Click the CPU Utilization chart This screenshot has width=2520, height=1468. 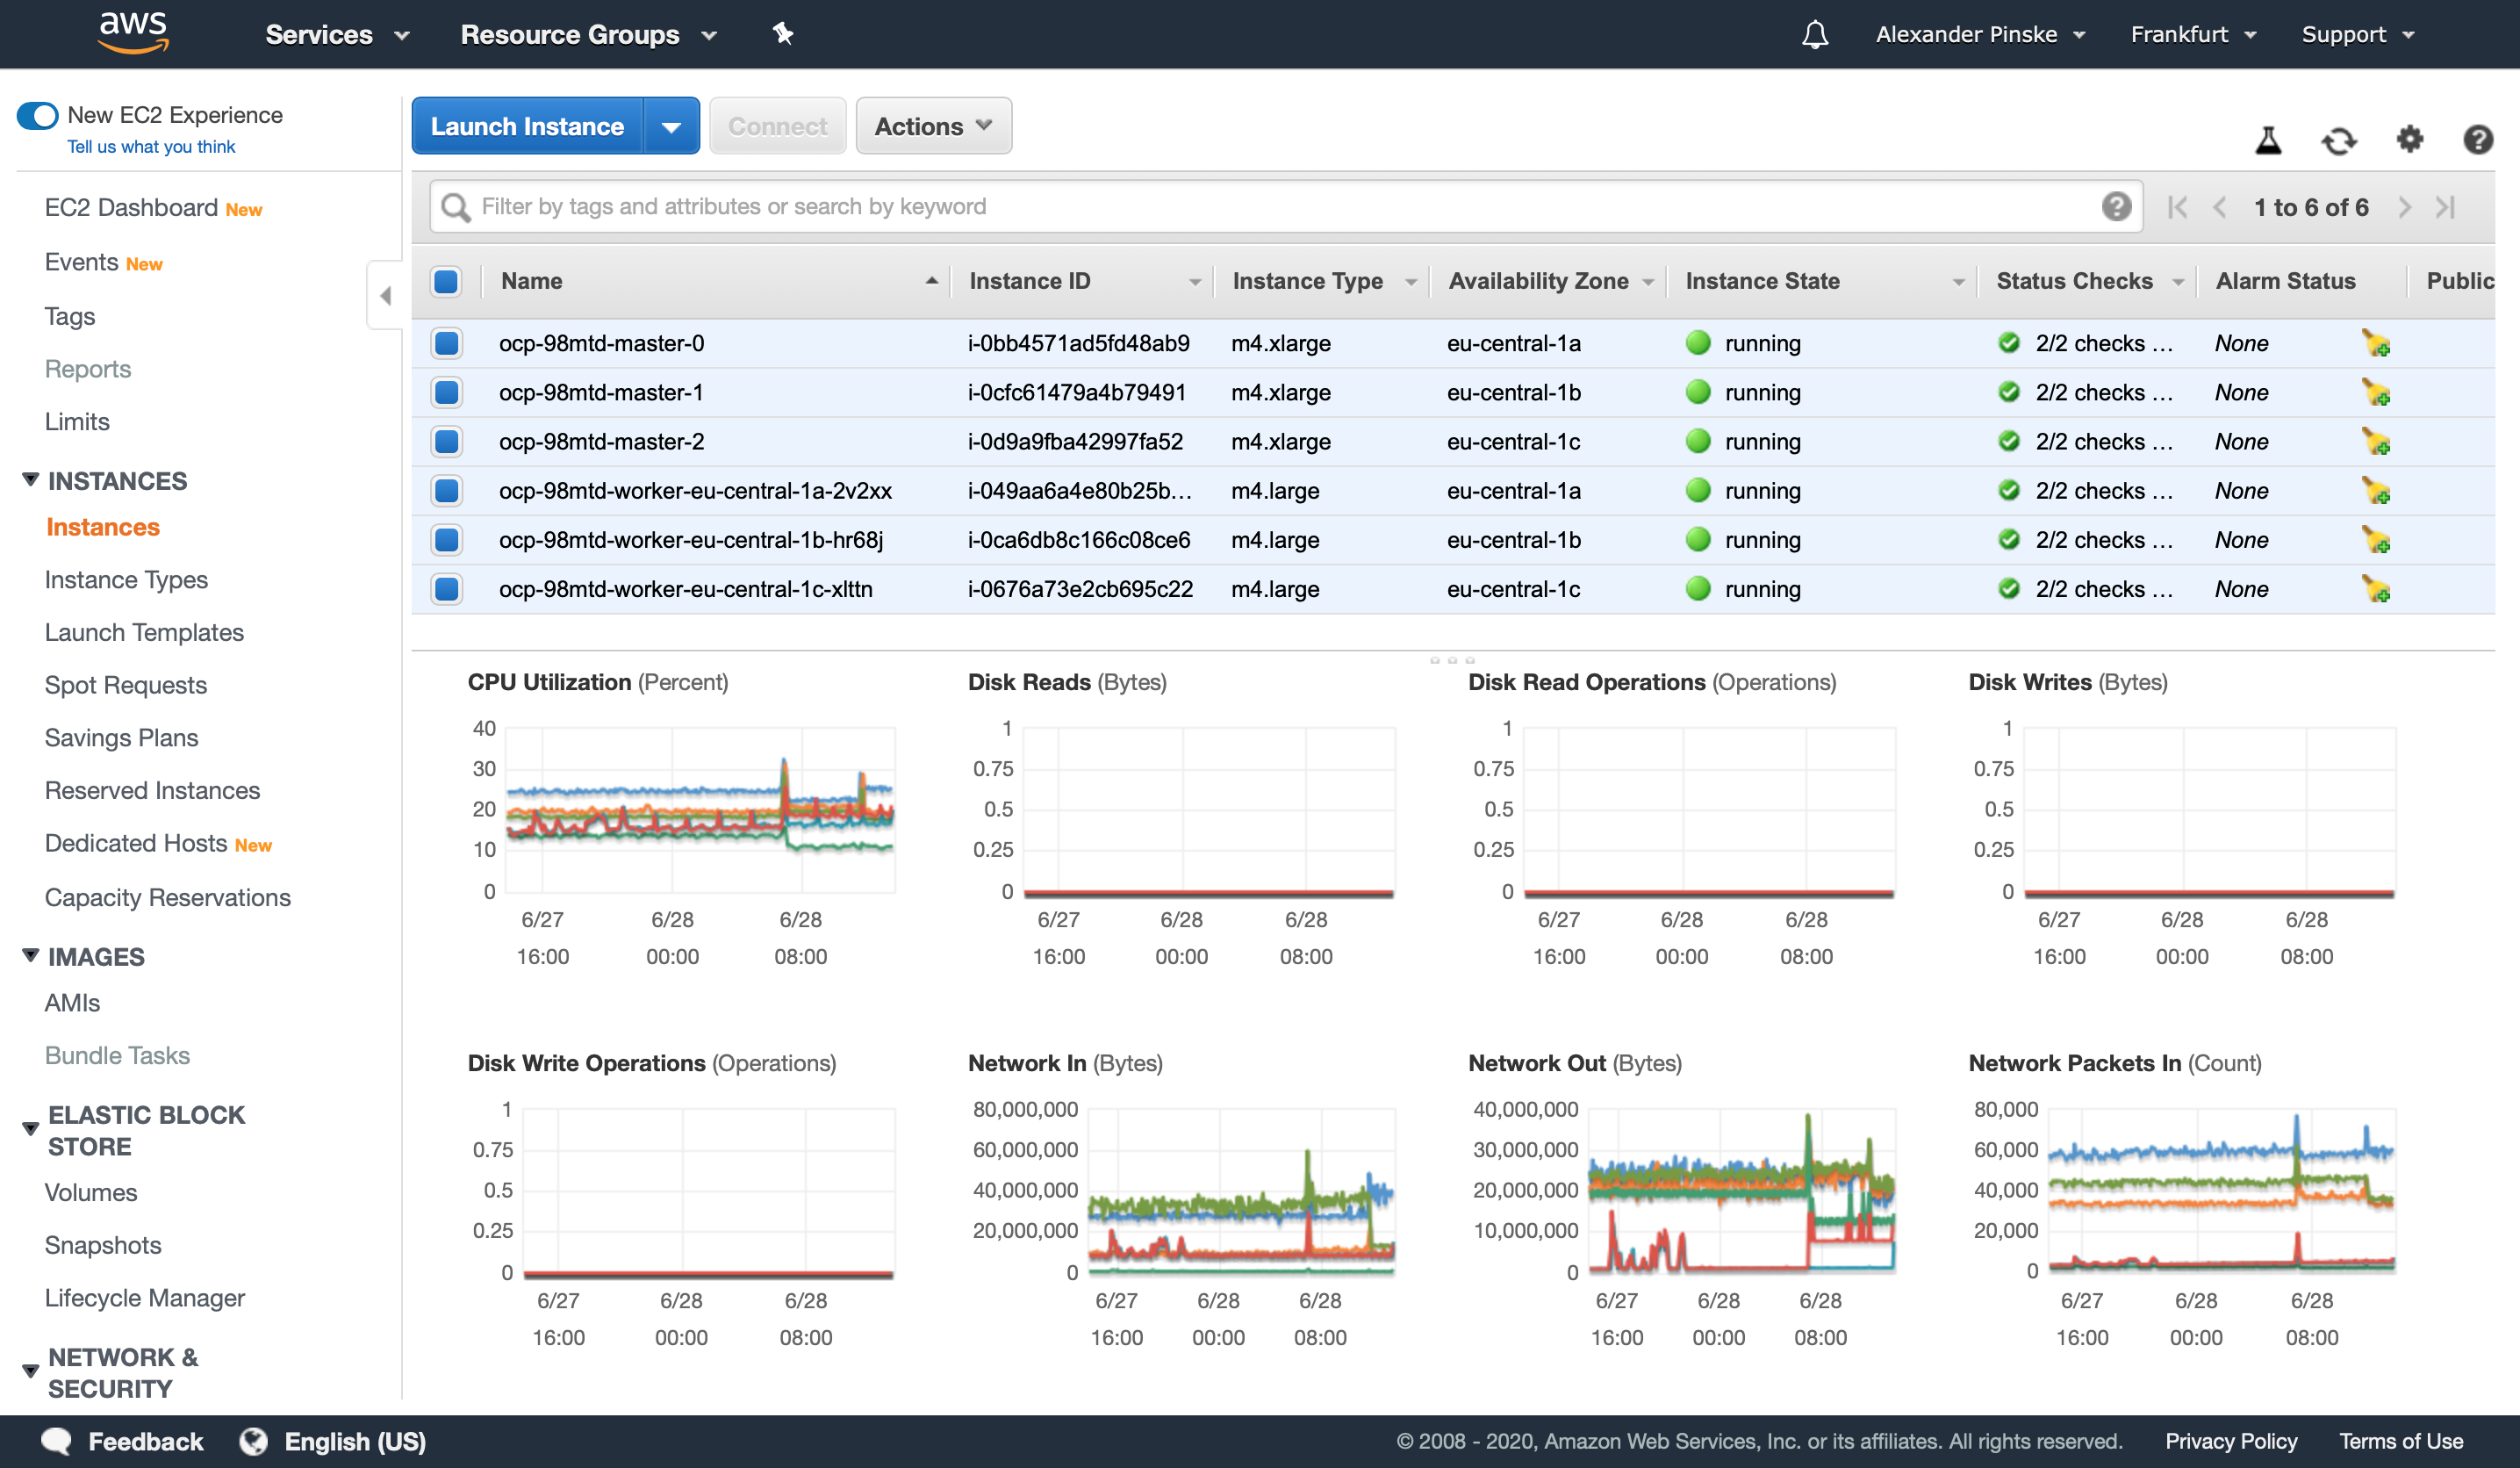tap(700, 810)
